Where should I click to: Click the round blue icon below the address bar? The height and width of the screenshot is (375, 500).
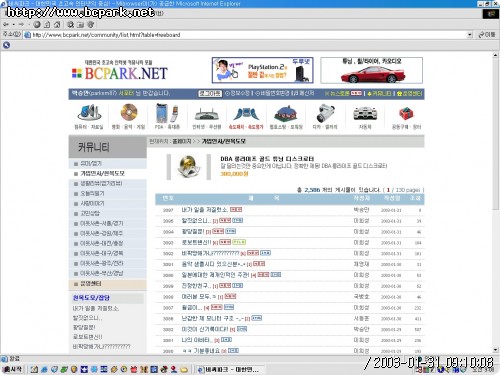pyautogui.click(x=6, y=45)
